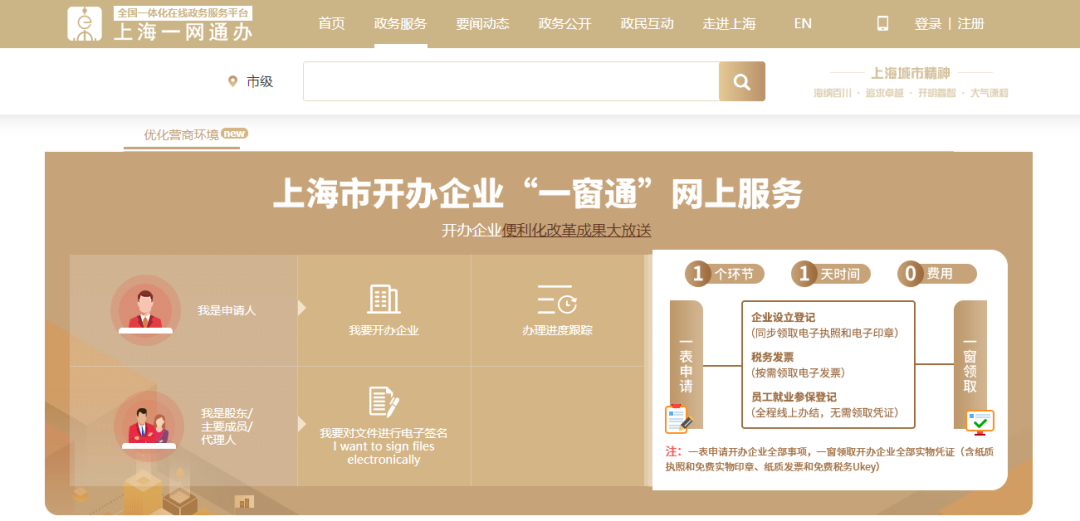Click the location pin icon beside 市级
Image resolution: width=1080 pixels, height=521 pixels.
[233, 81]
